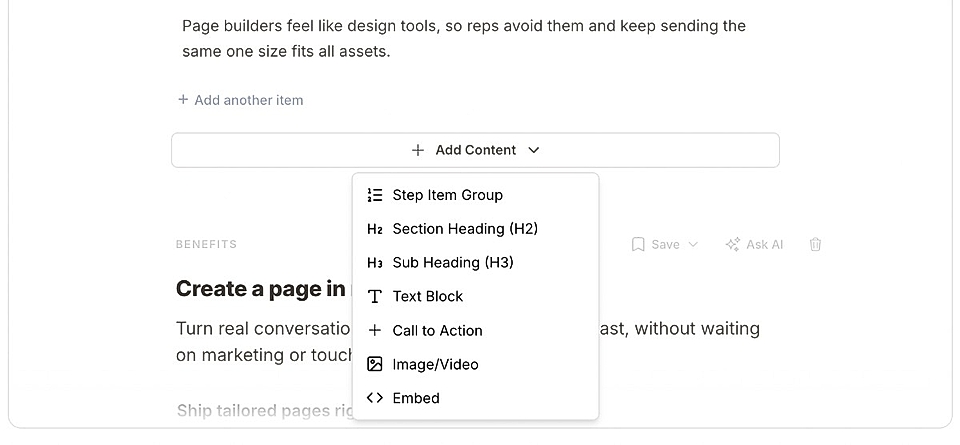Select Embed menu entry
Viewport: 960px width, 445px height.
point(476,398)
